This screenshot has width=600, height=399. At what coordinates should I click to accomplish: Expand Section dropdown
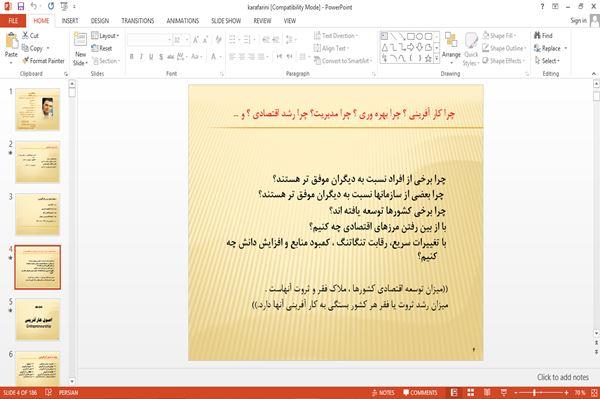click(106, 61)
